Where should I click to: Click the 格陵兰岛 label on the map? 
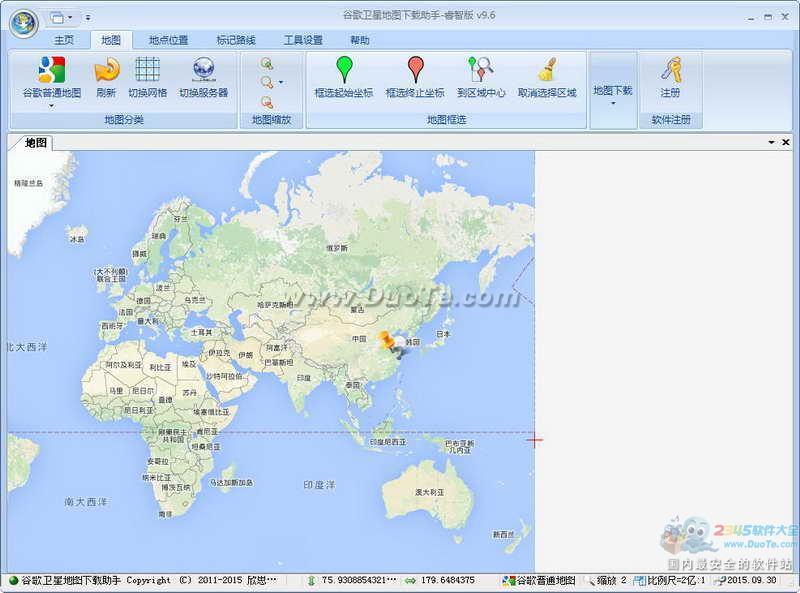[29, 183]
